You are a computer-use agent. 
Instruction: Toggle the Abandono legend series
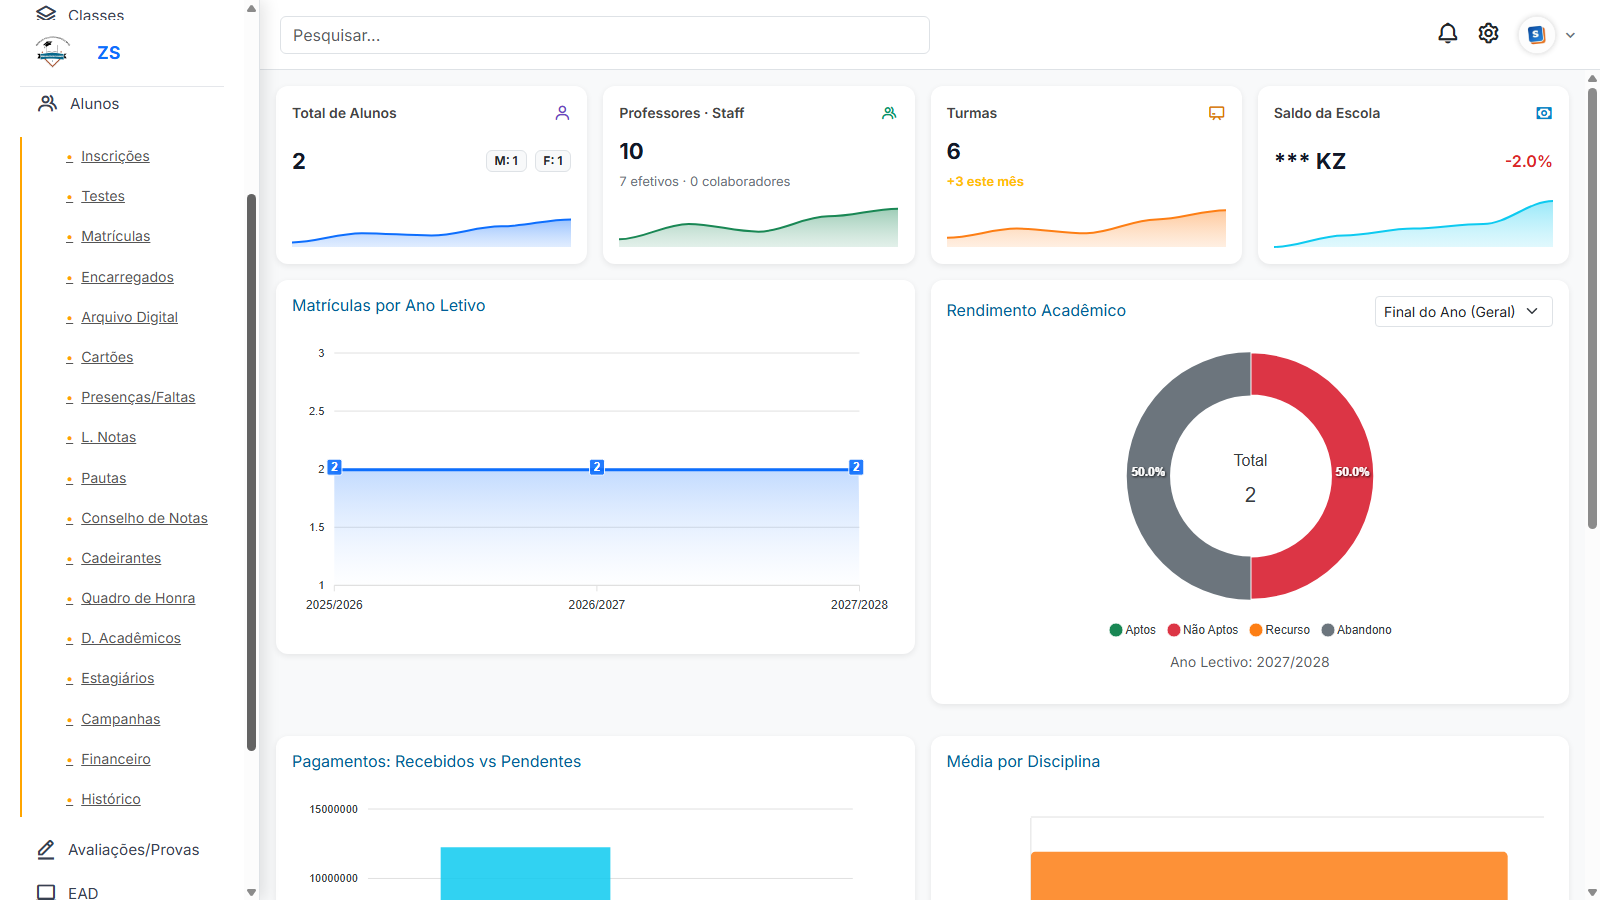(x=1356, y=630)
